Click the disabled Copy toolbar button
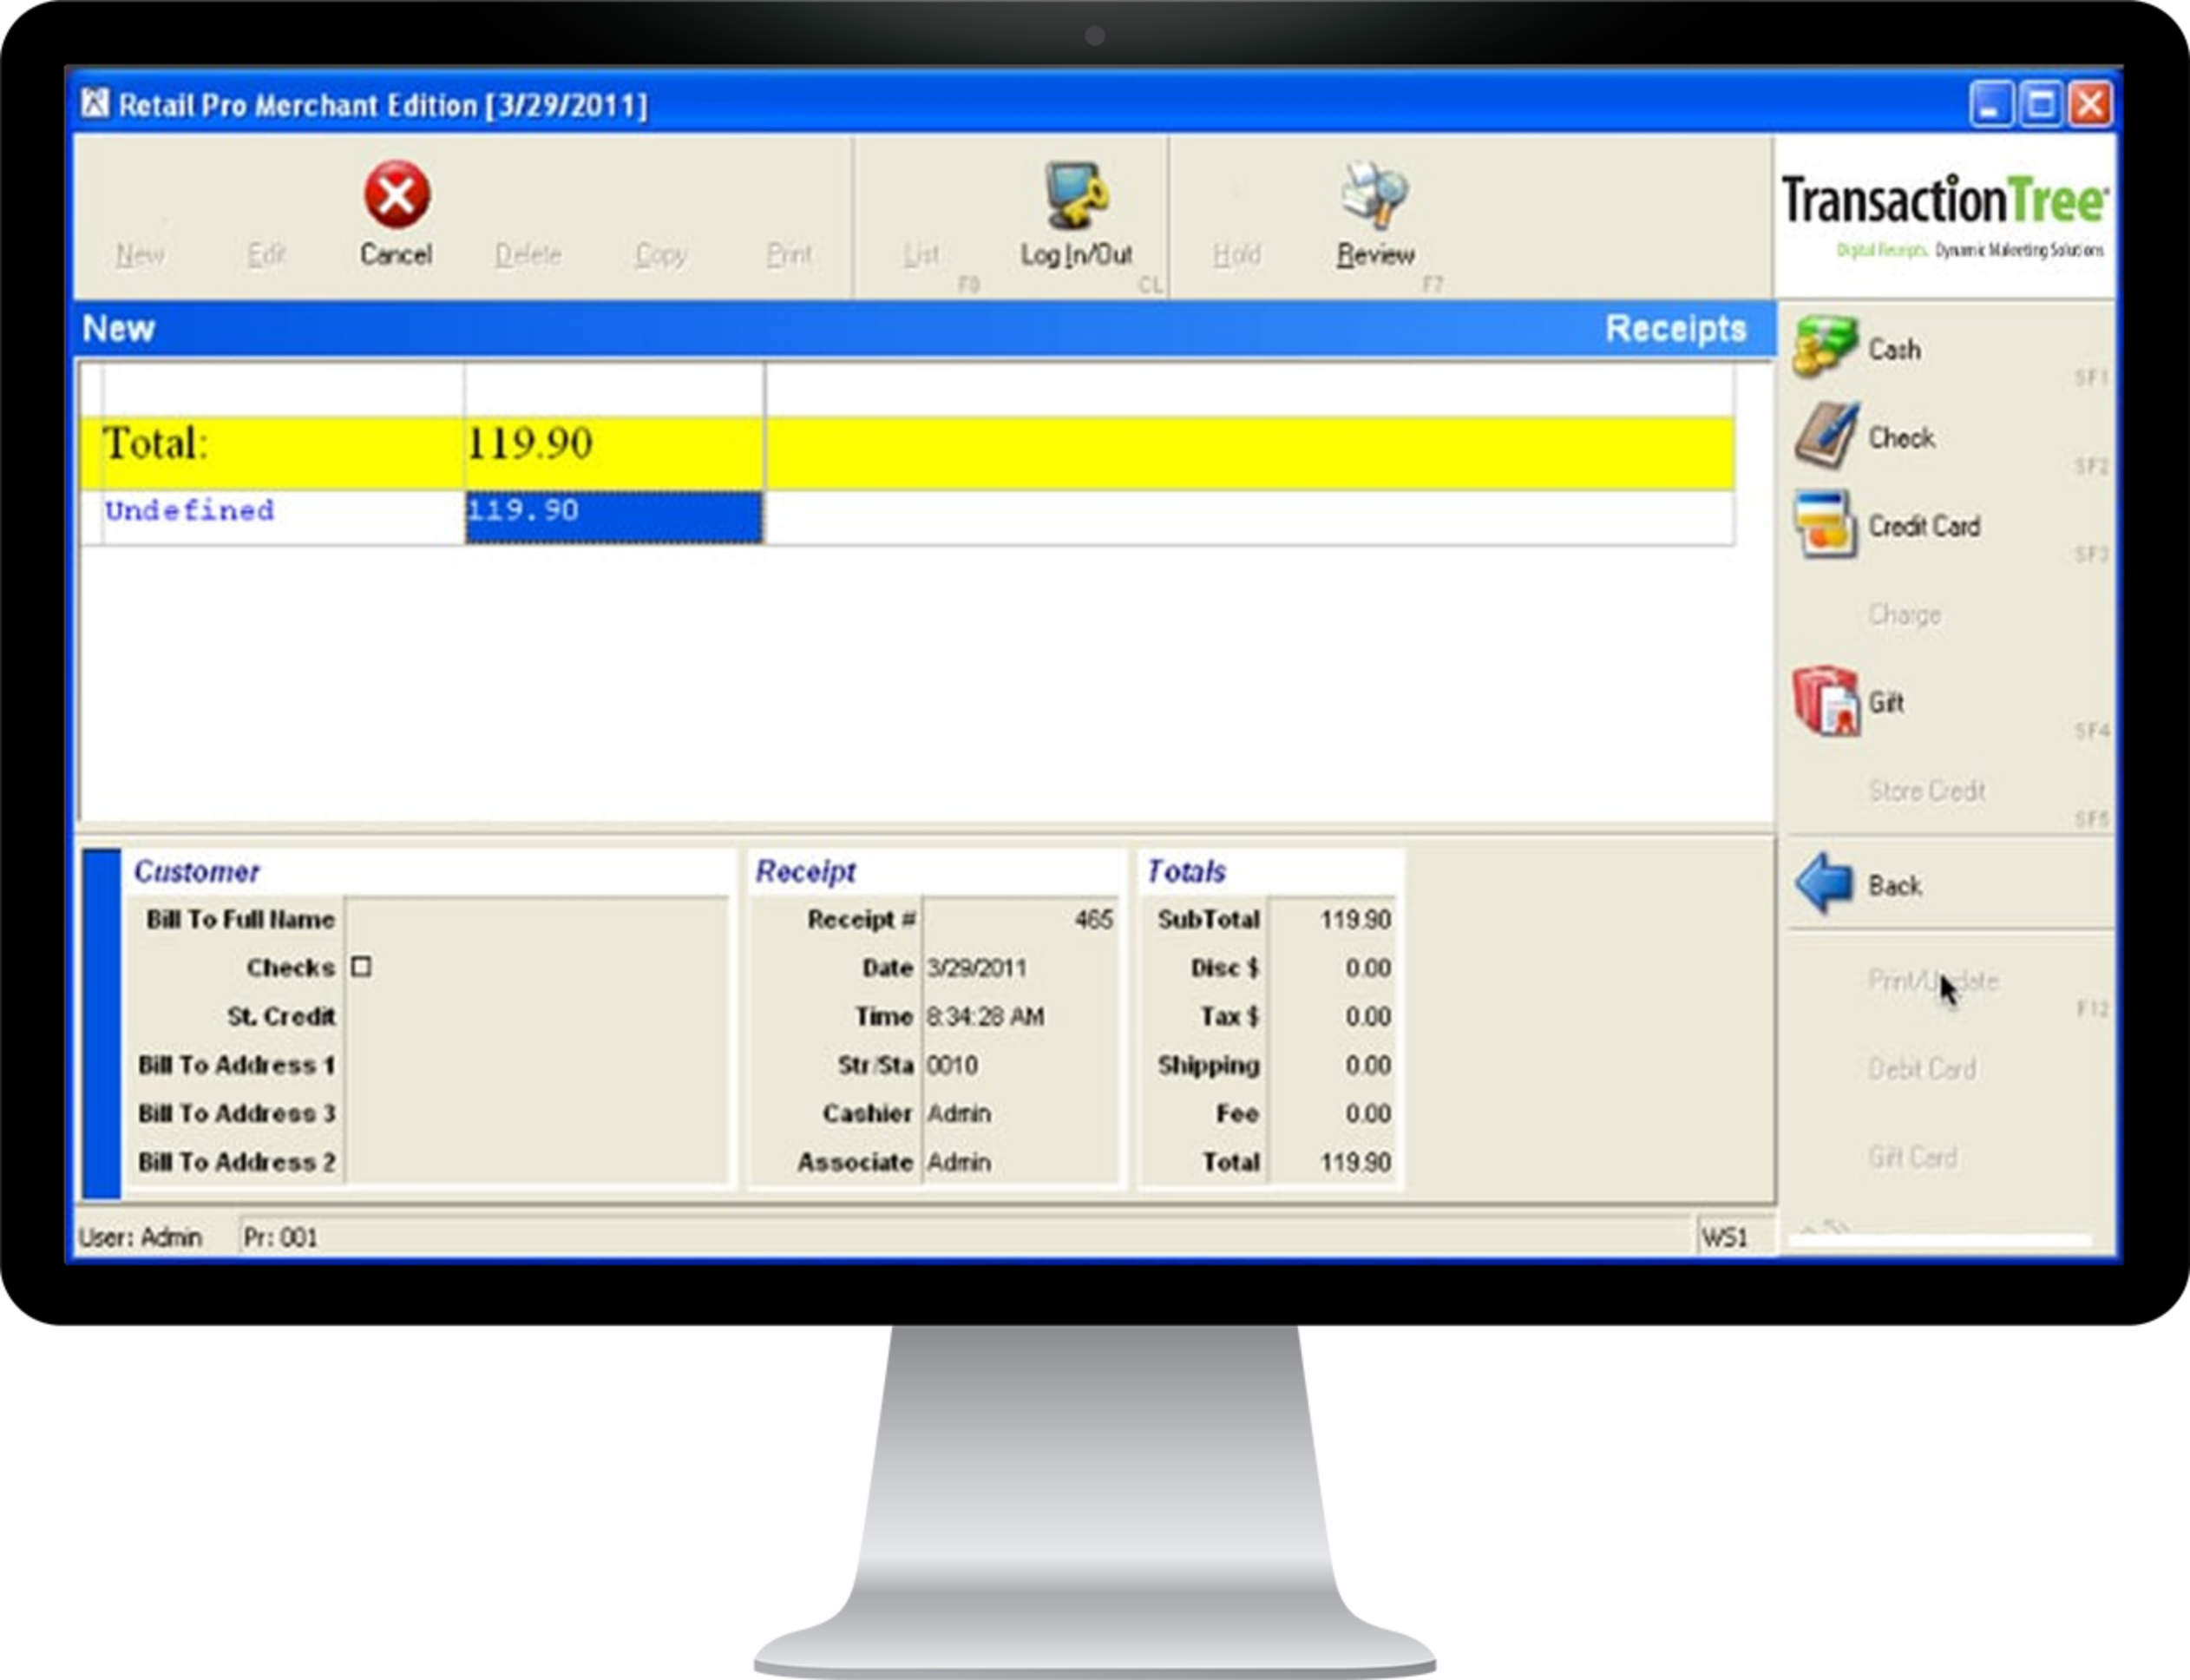The height and width of the screenshot is (1680, 2190). click(x=661, y=256)
